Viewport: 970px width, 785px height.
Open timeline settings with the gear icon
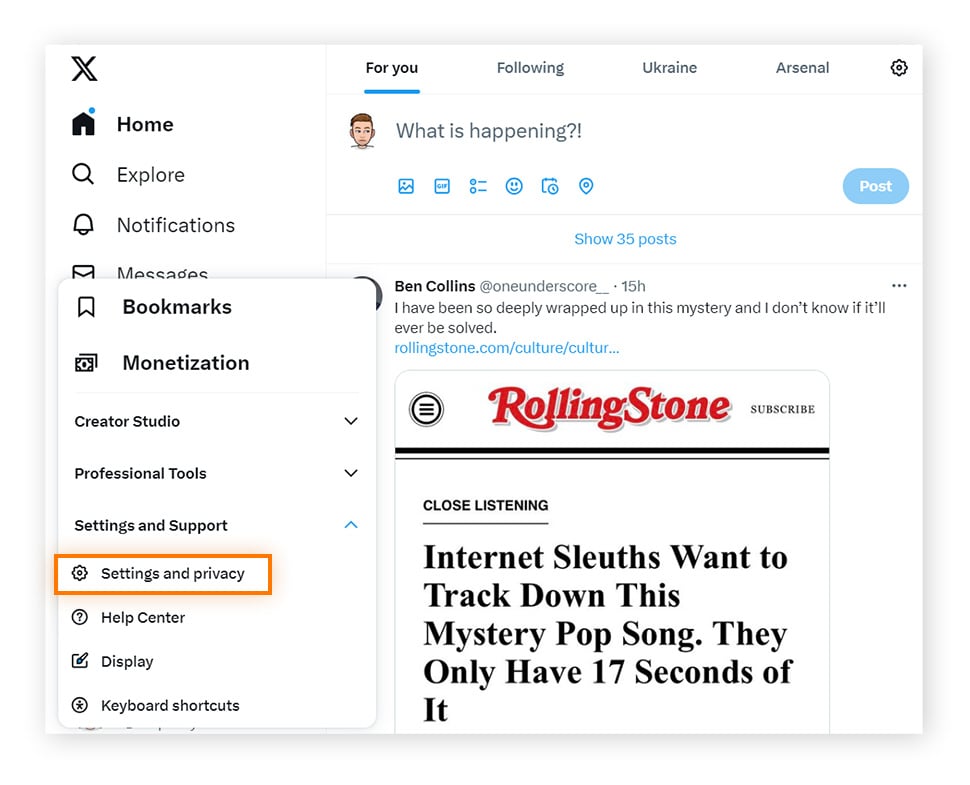(899, 68)
